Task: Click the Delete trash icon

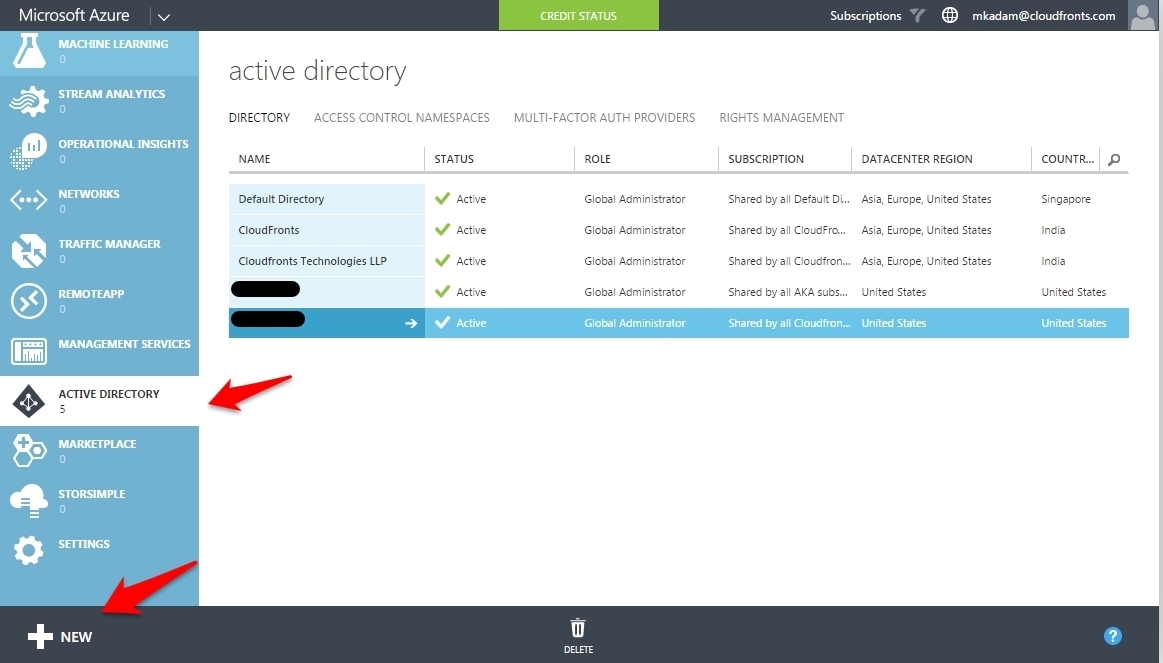Action: [578, 629]
